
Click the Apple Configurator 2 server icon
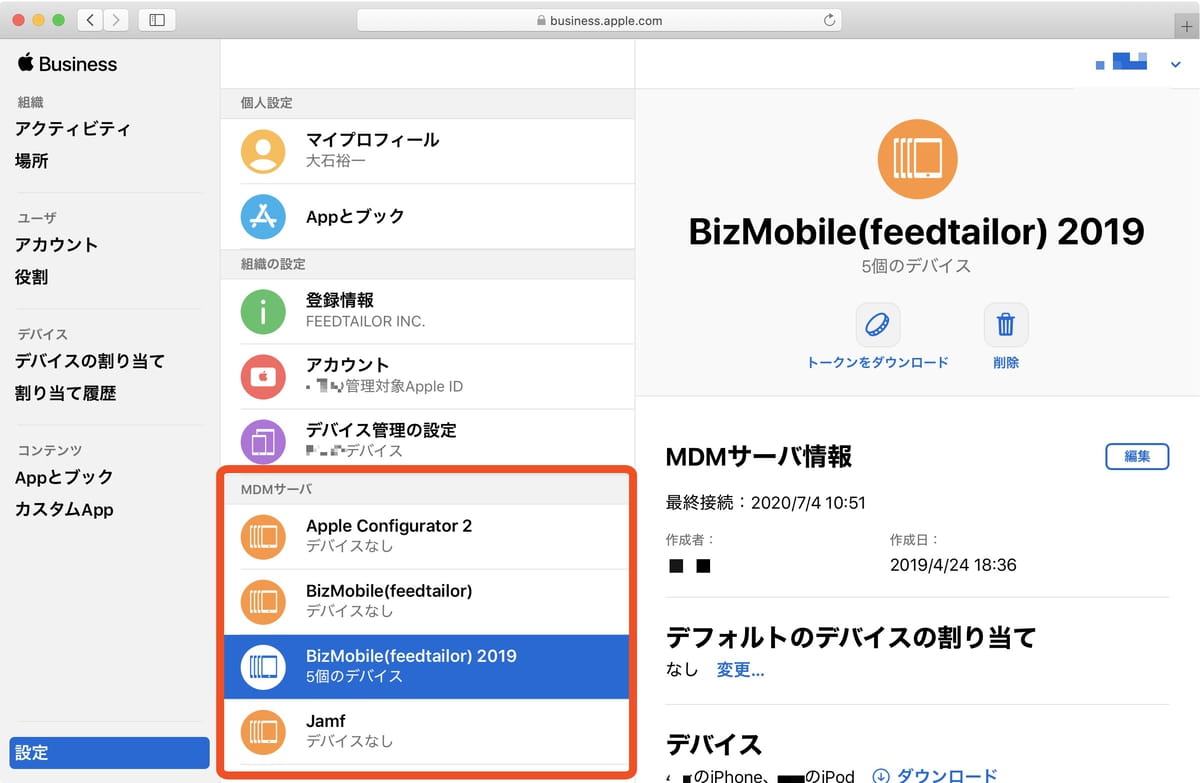(263, 537)
